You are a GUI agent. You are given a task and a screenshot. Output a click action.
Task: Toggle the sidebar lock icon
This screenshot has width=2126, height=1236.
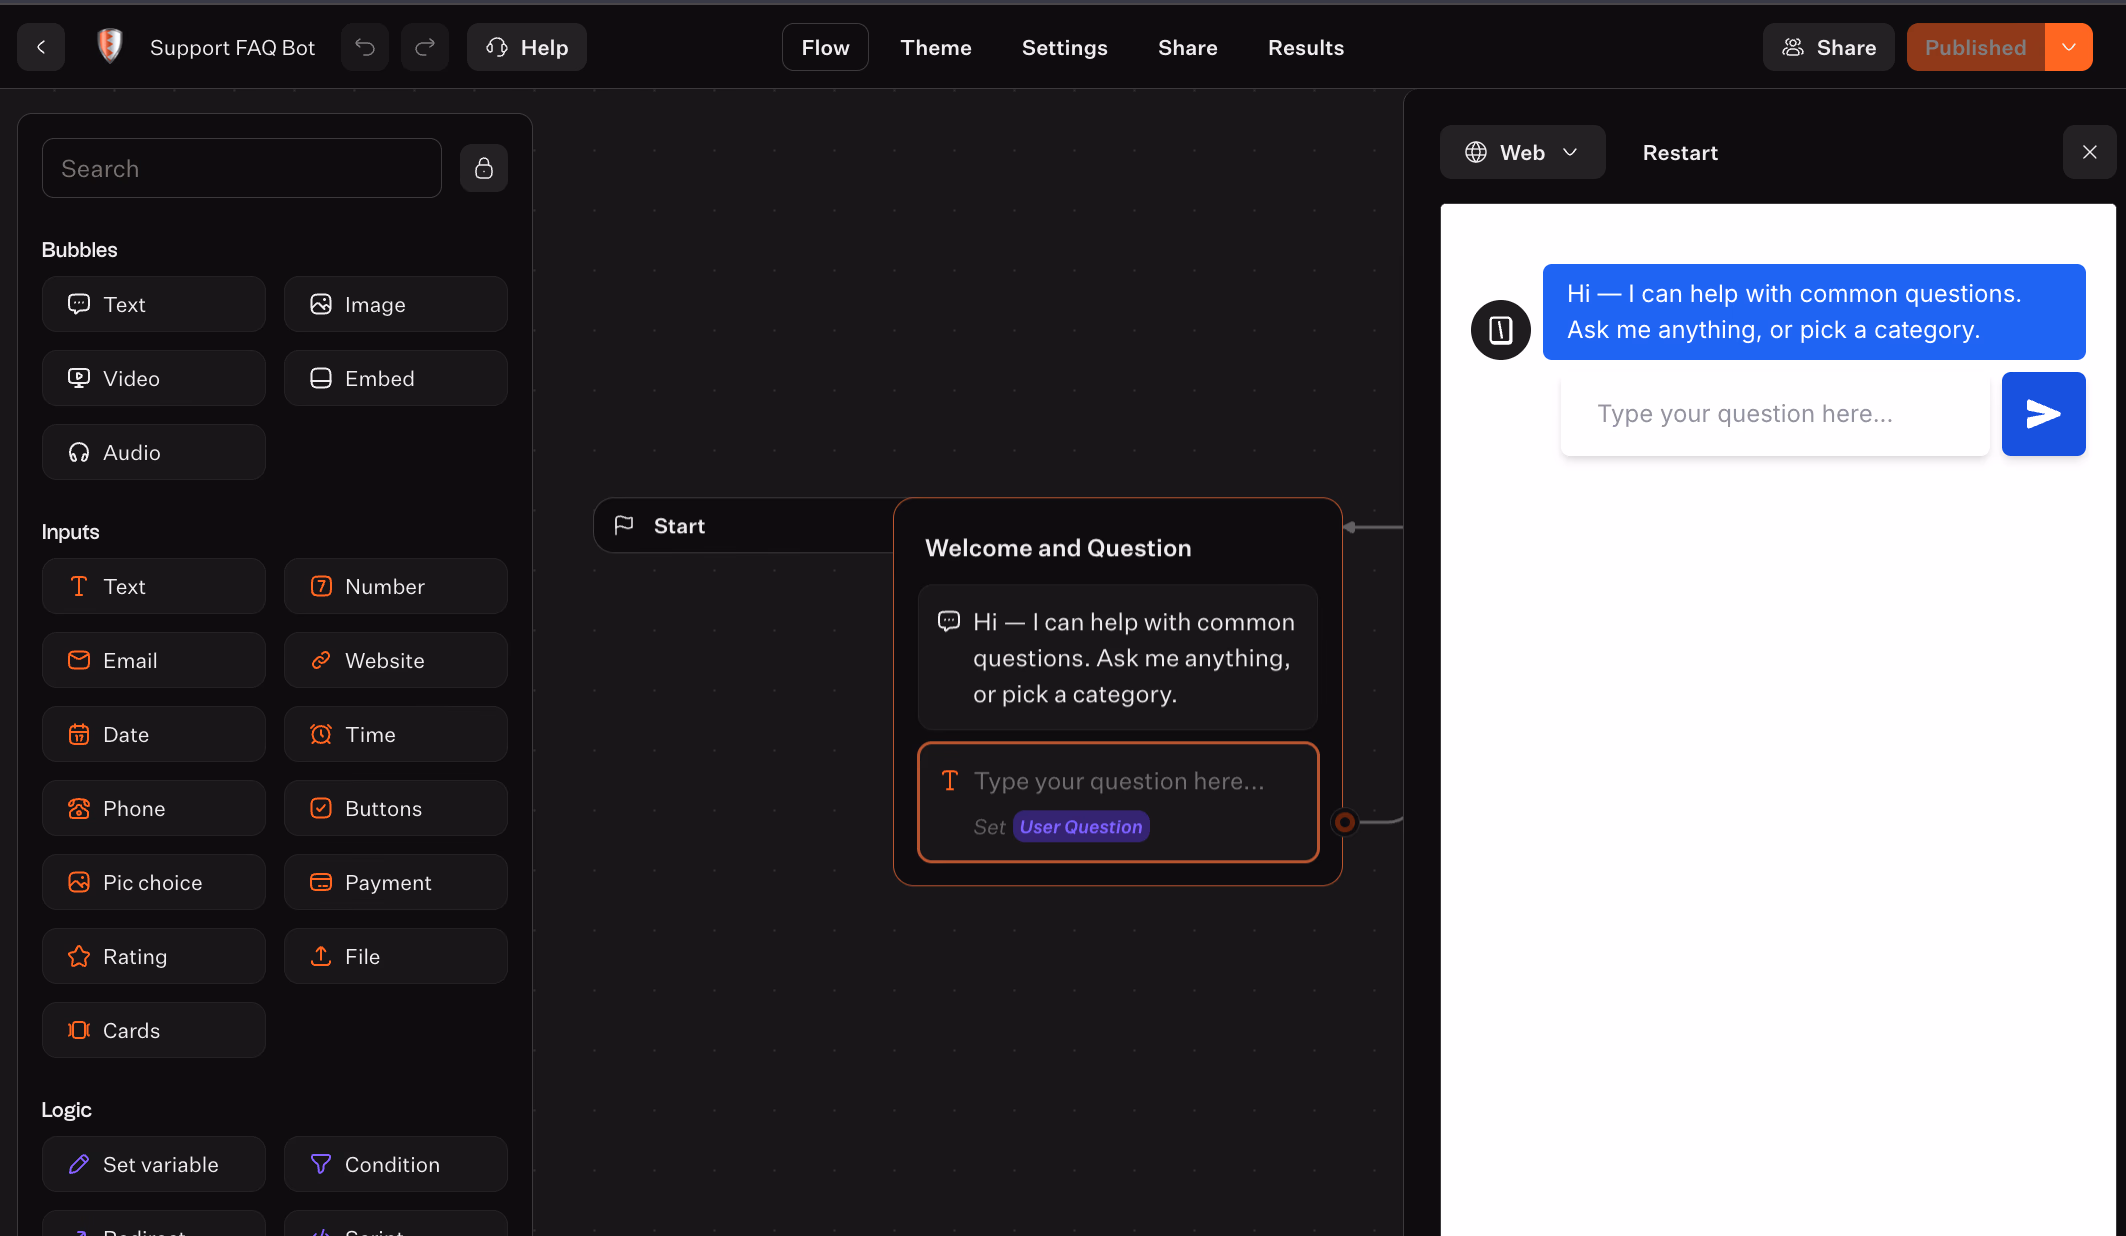[484, 168]
